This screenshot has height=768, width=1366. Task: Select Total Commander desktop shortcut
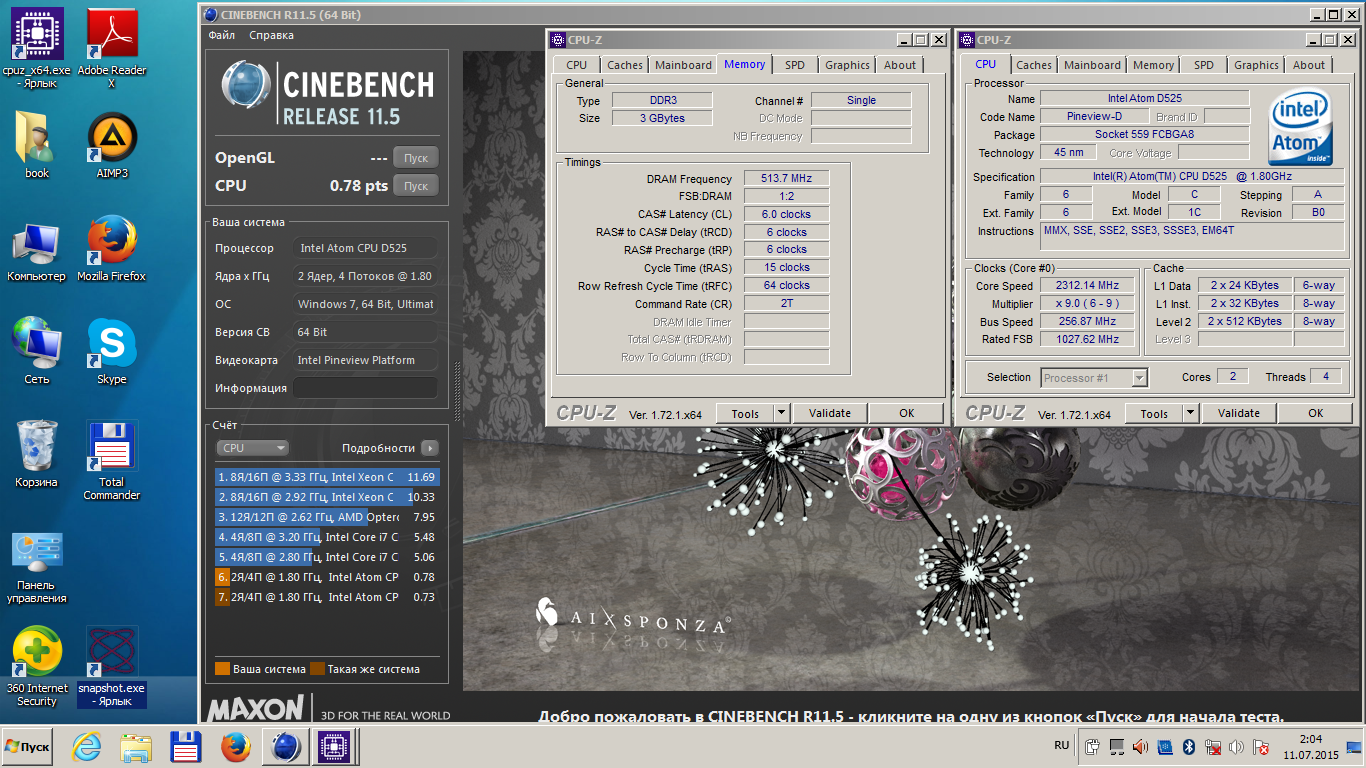pos(112,461)
